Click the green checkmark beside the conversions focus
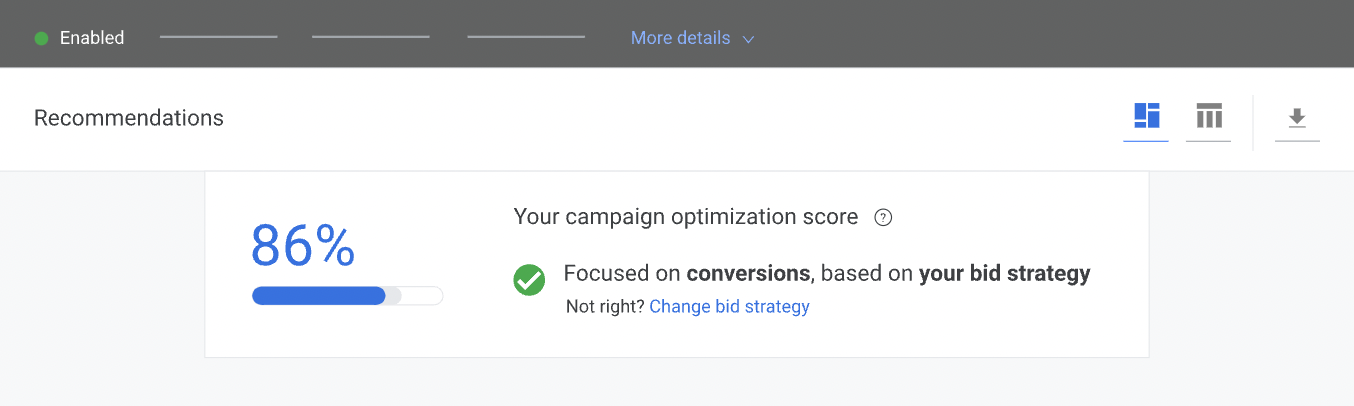 [x=529, y=279]
